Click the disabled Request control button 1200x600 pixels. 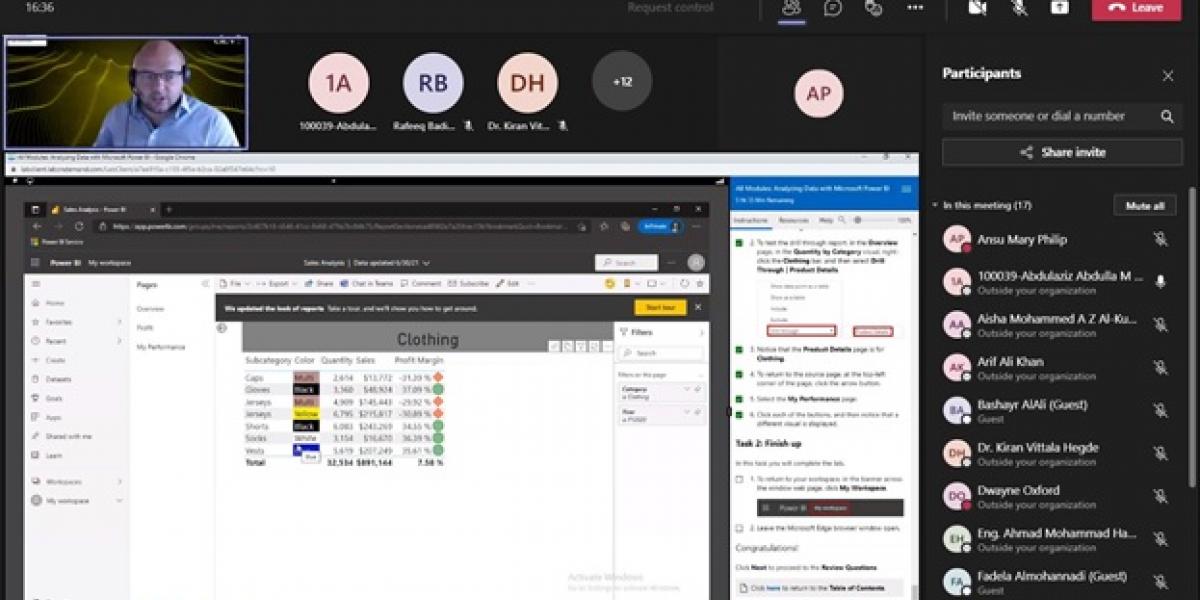coord(671,8)
